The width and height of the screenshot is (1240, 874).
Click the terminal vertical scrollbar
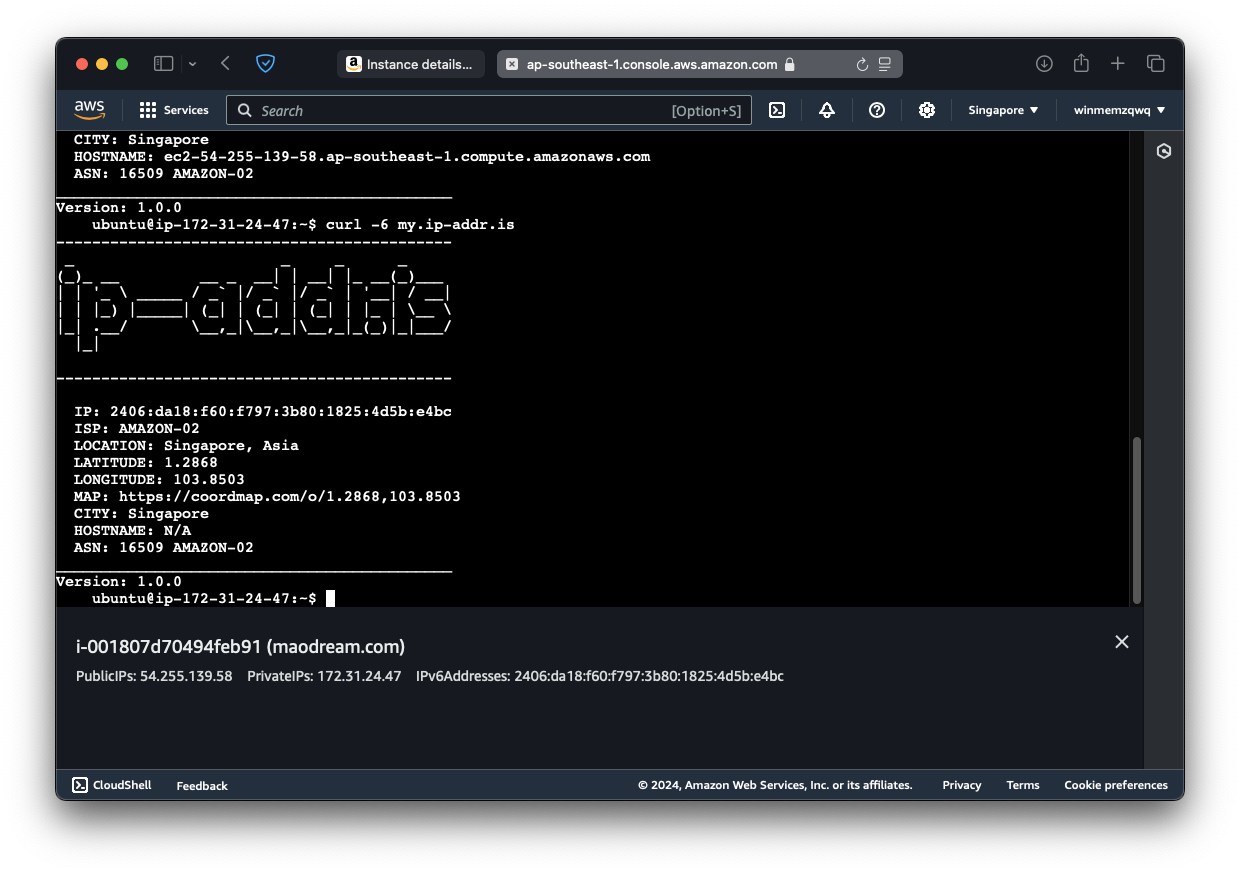[1137, 520]
